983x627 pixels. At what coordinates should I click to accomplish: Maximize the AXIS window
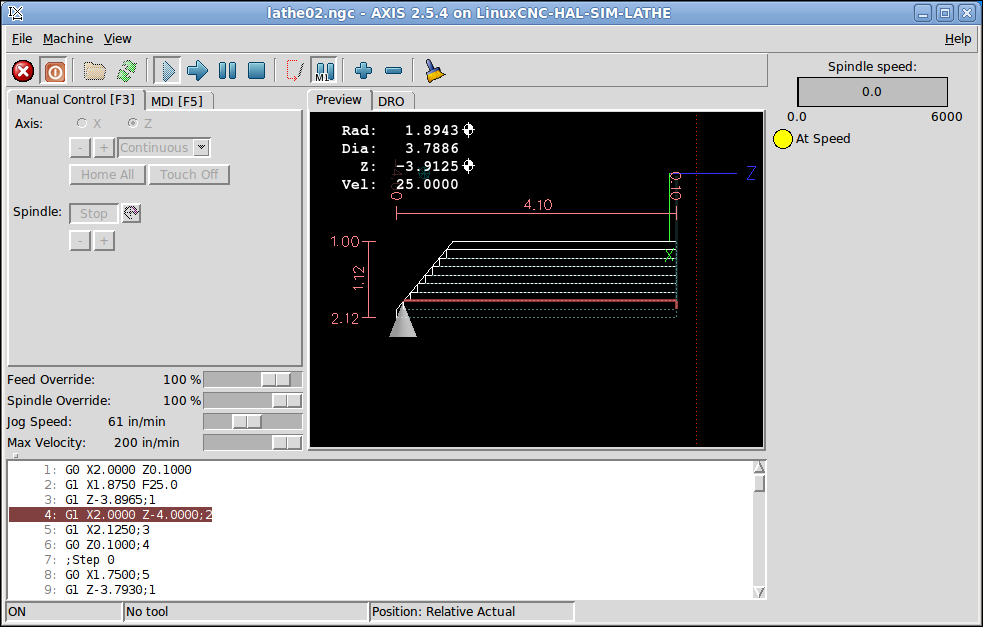(x=945, y=13)
